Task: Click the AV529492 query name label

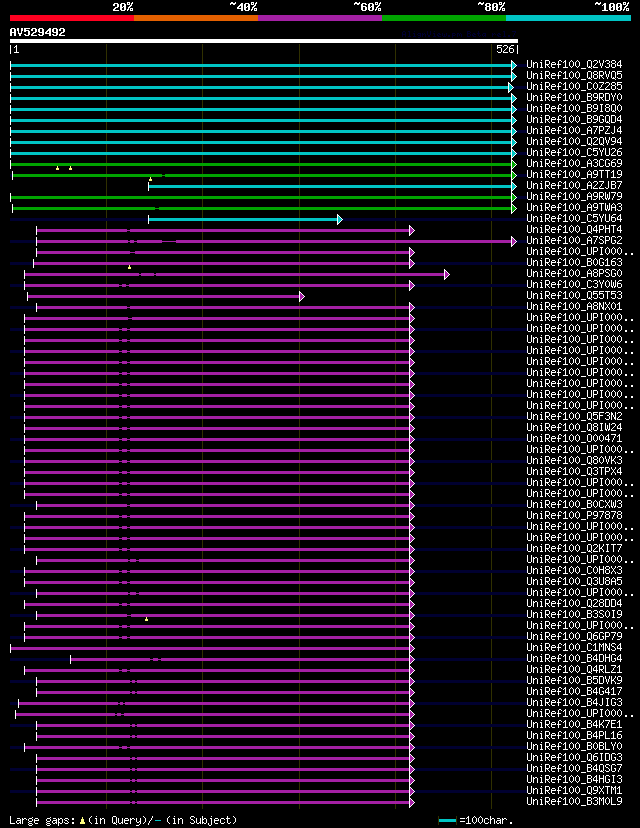Action: [37, 32]
